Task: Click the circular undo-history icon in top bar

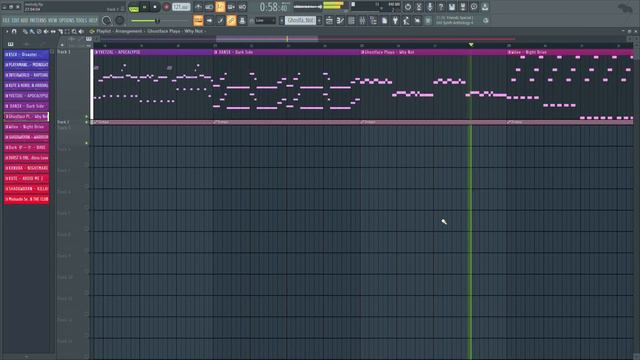Action: pos(408,7)
